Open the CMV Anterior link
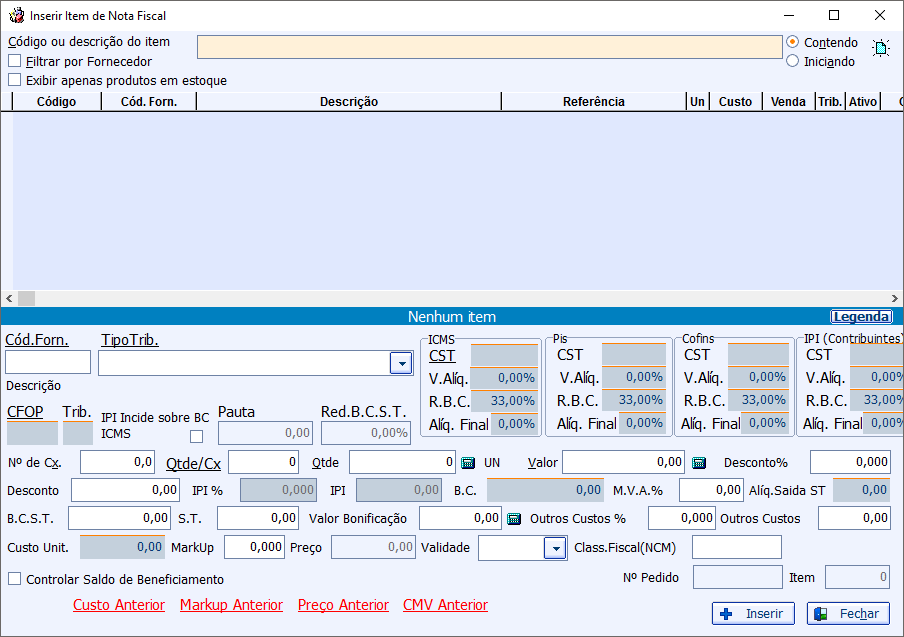The width and height of the screenshot is (904, 637). click(x=445, y=605)
